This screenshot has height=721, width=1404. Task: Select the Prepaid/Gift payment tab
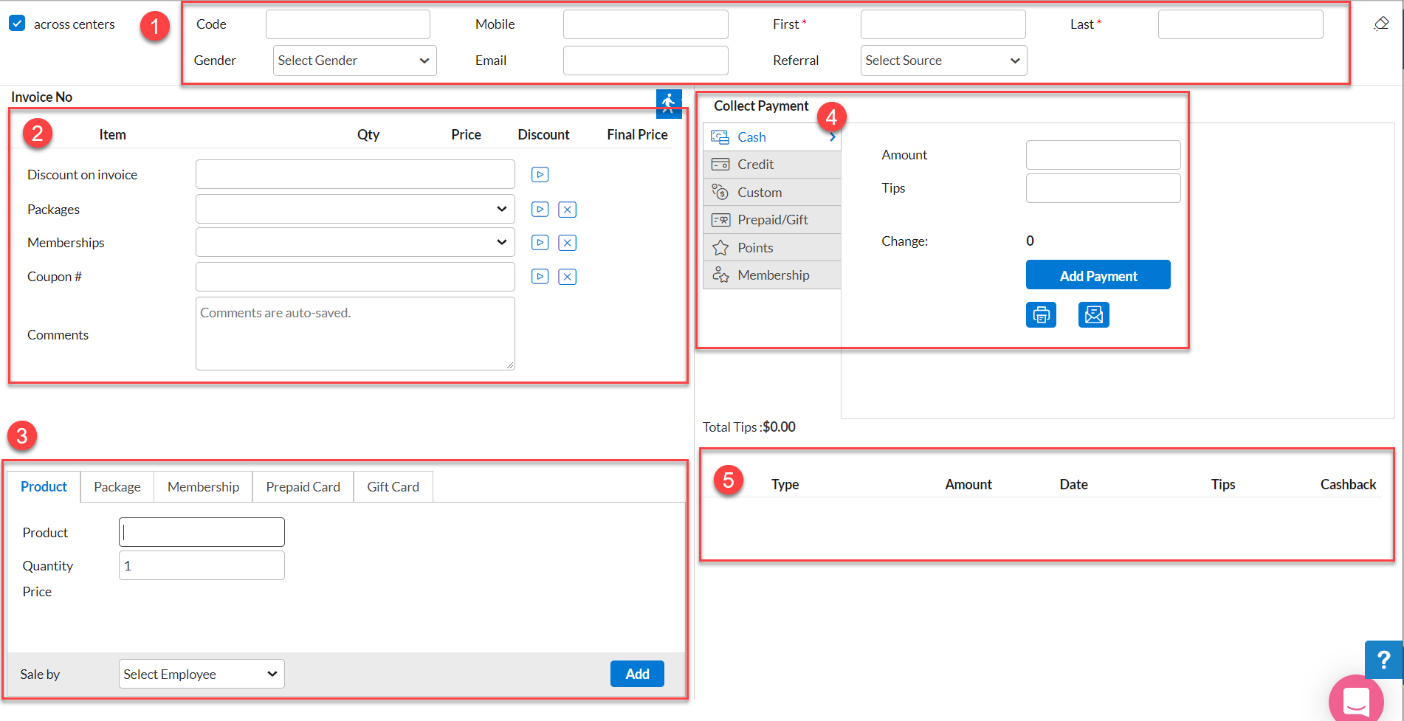click(x=772, y=220)
